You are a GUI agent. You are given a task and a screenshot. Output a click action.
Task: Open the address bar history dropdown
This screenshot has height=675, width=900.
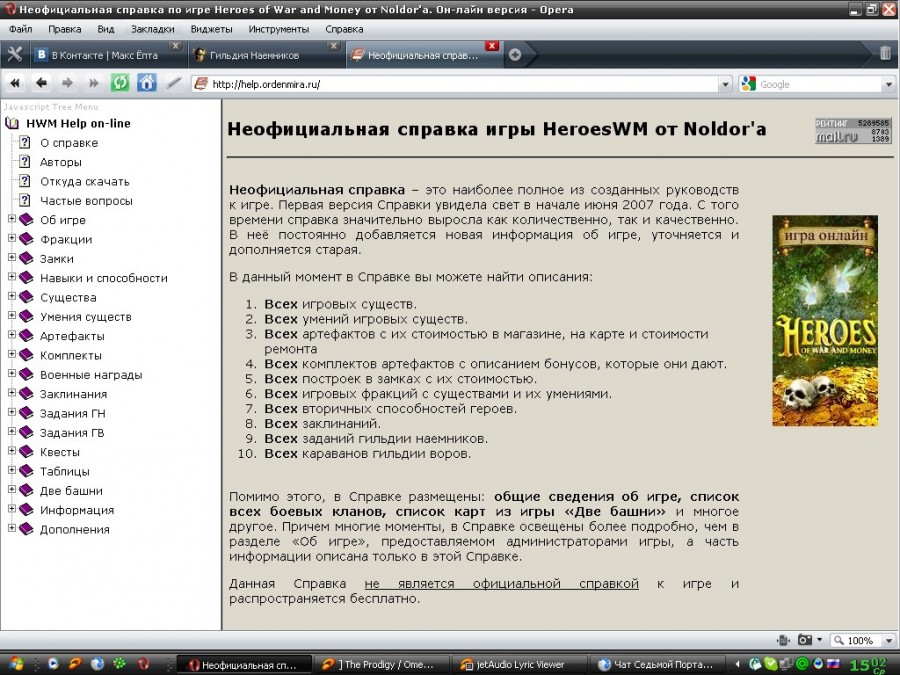[x=726, y=84]
